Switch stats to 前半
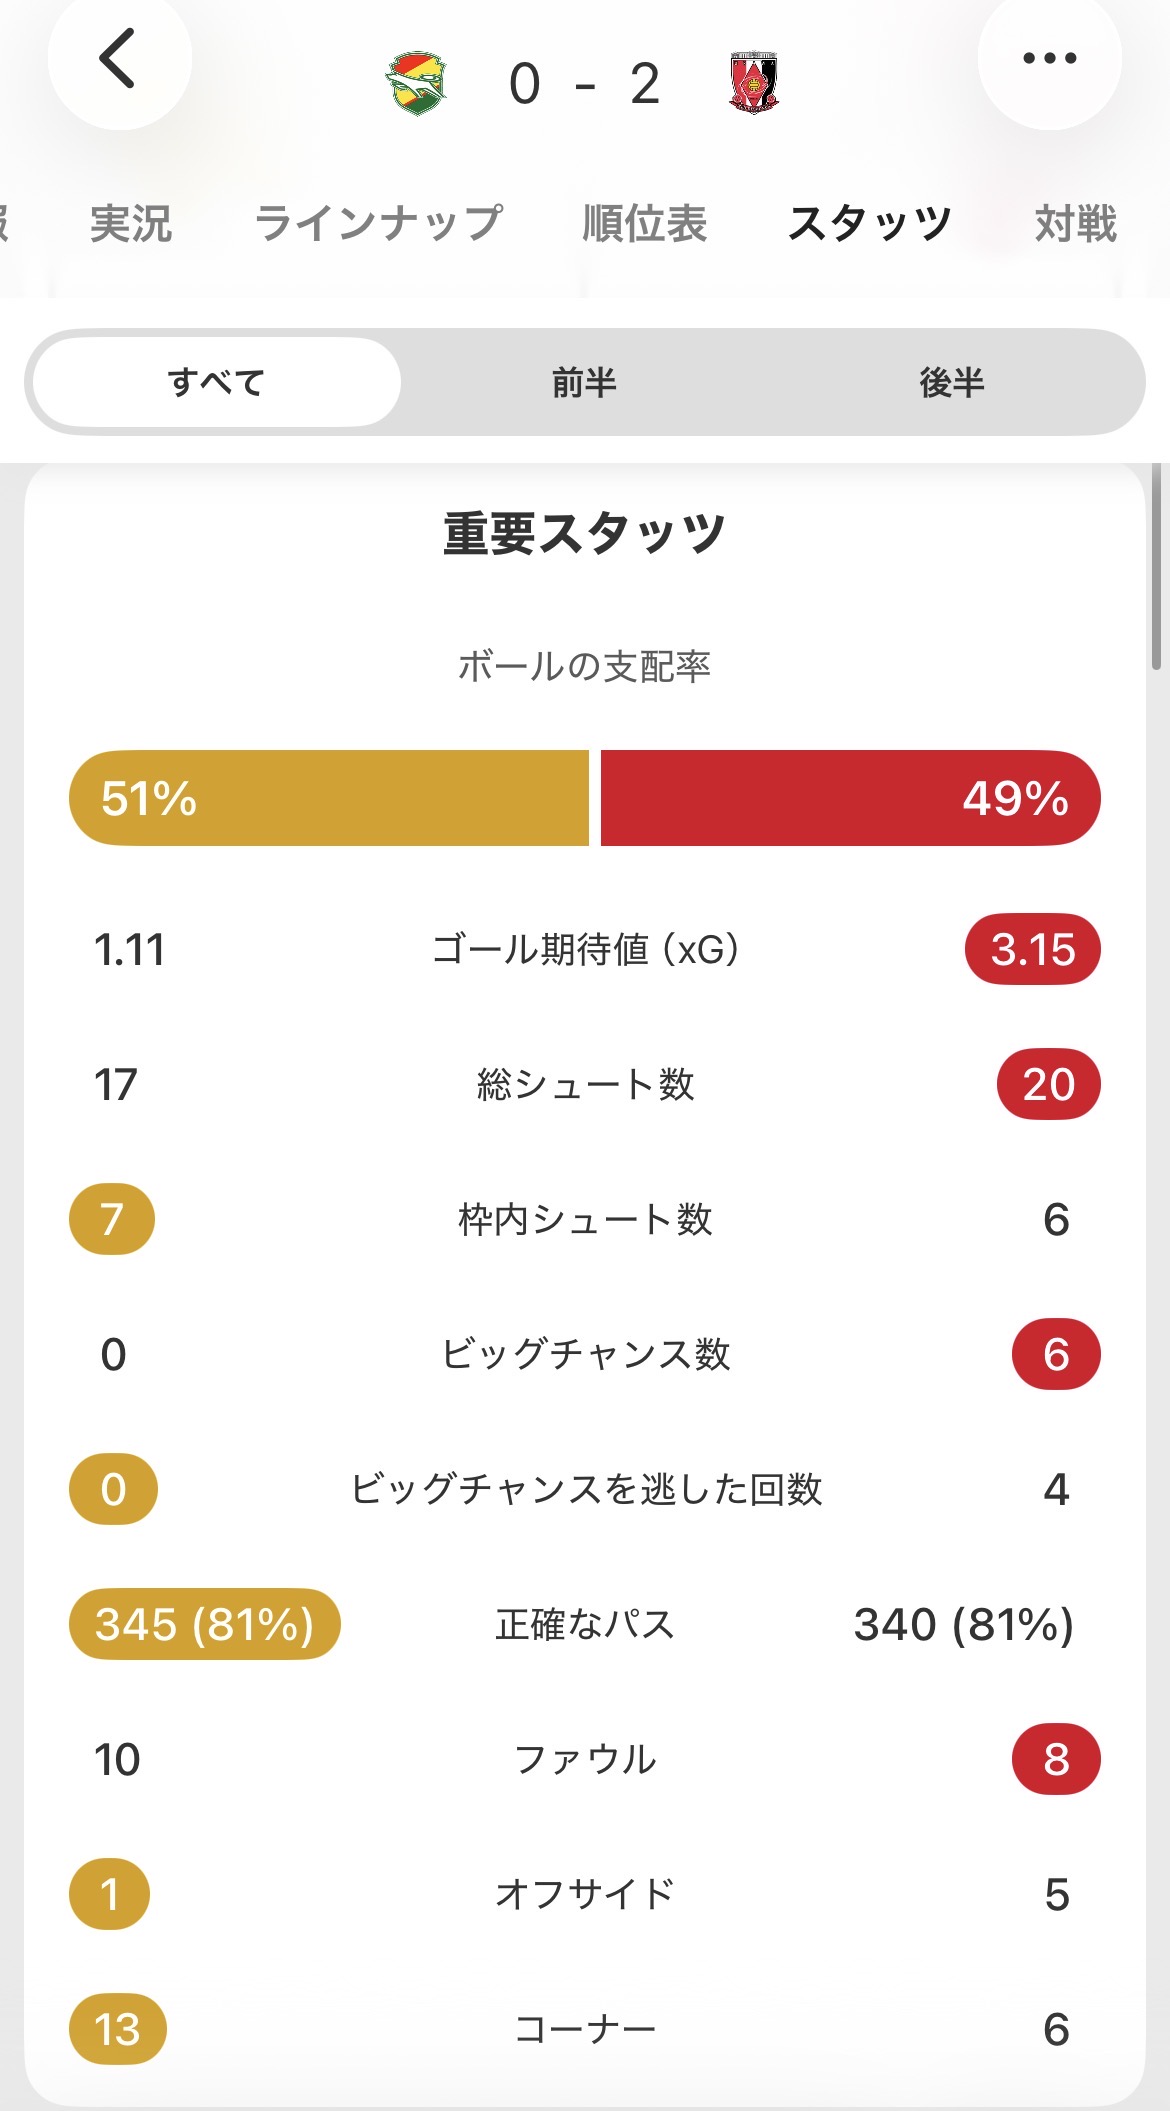1170x2111 pixels. 584,382
